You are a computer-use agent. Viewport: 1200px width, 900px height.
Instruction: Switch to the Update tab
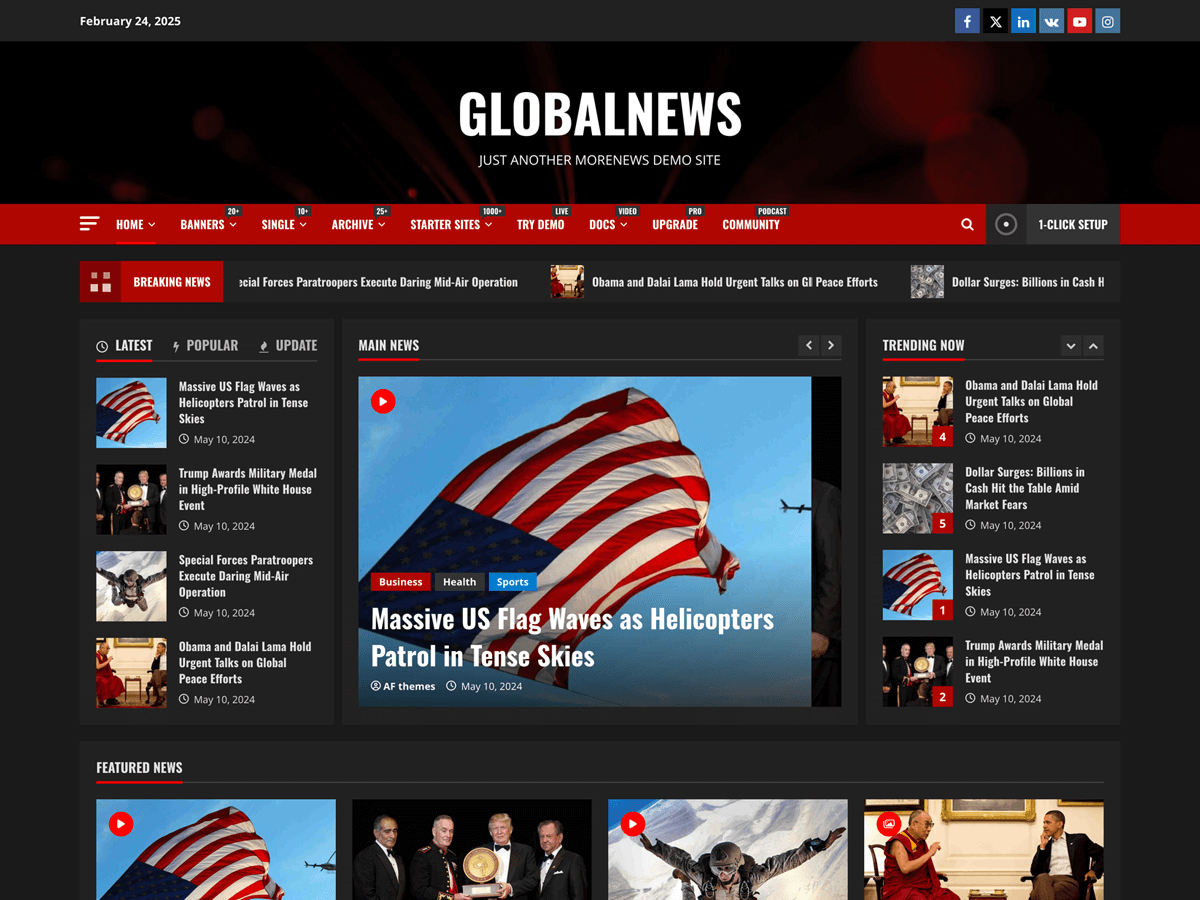[x=288, y=346]
